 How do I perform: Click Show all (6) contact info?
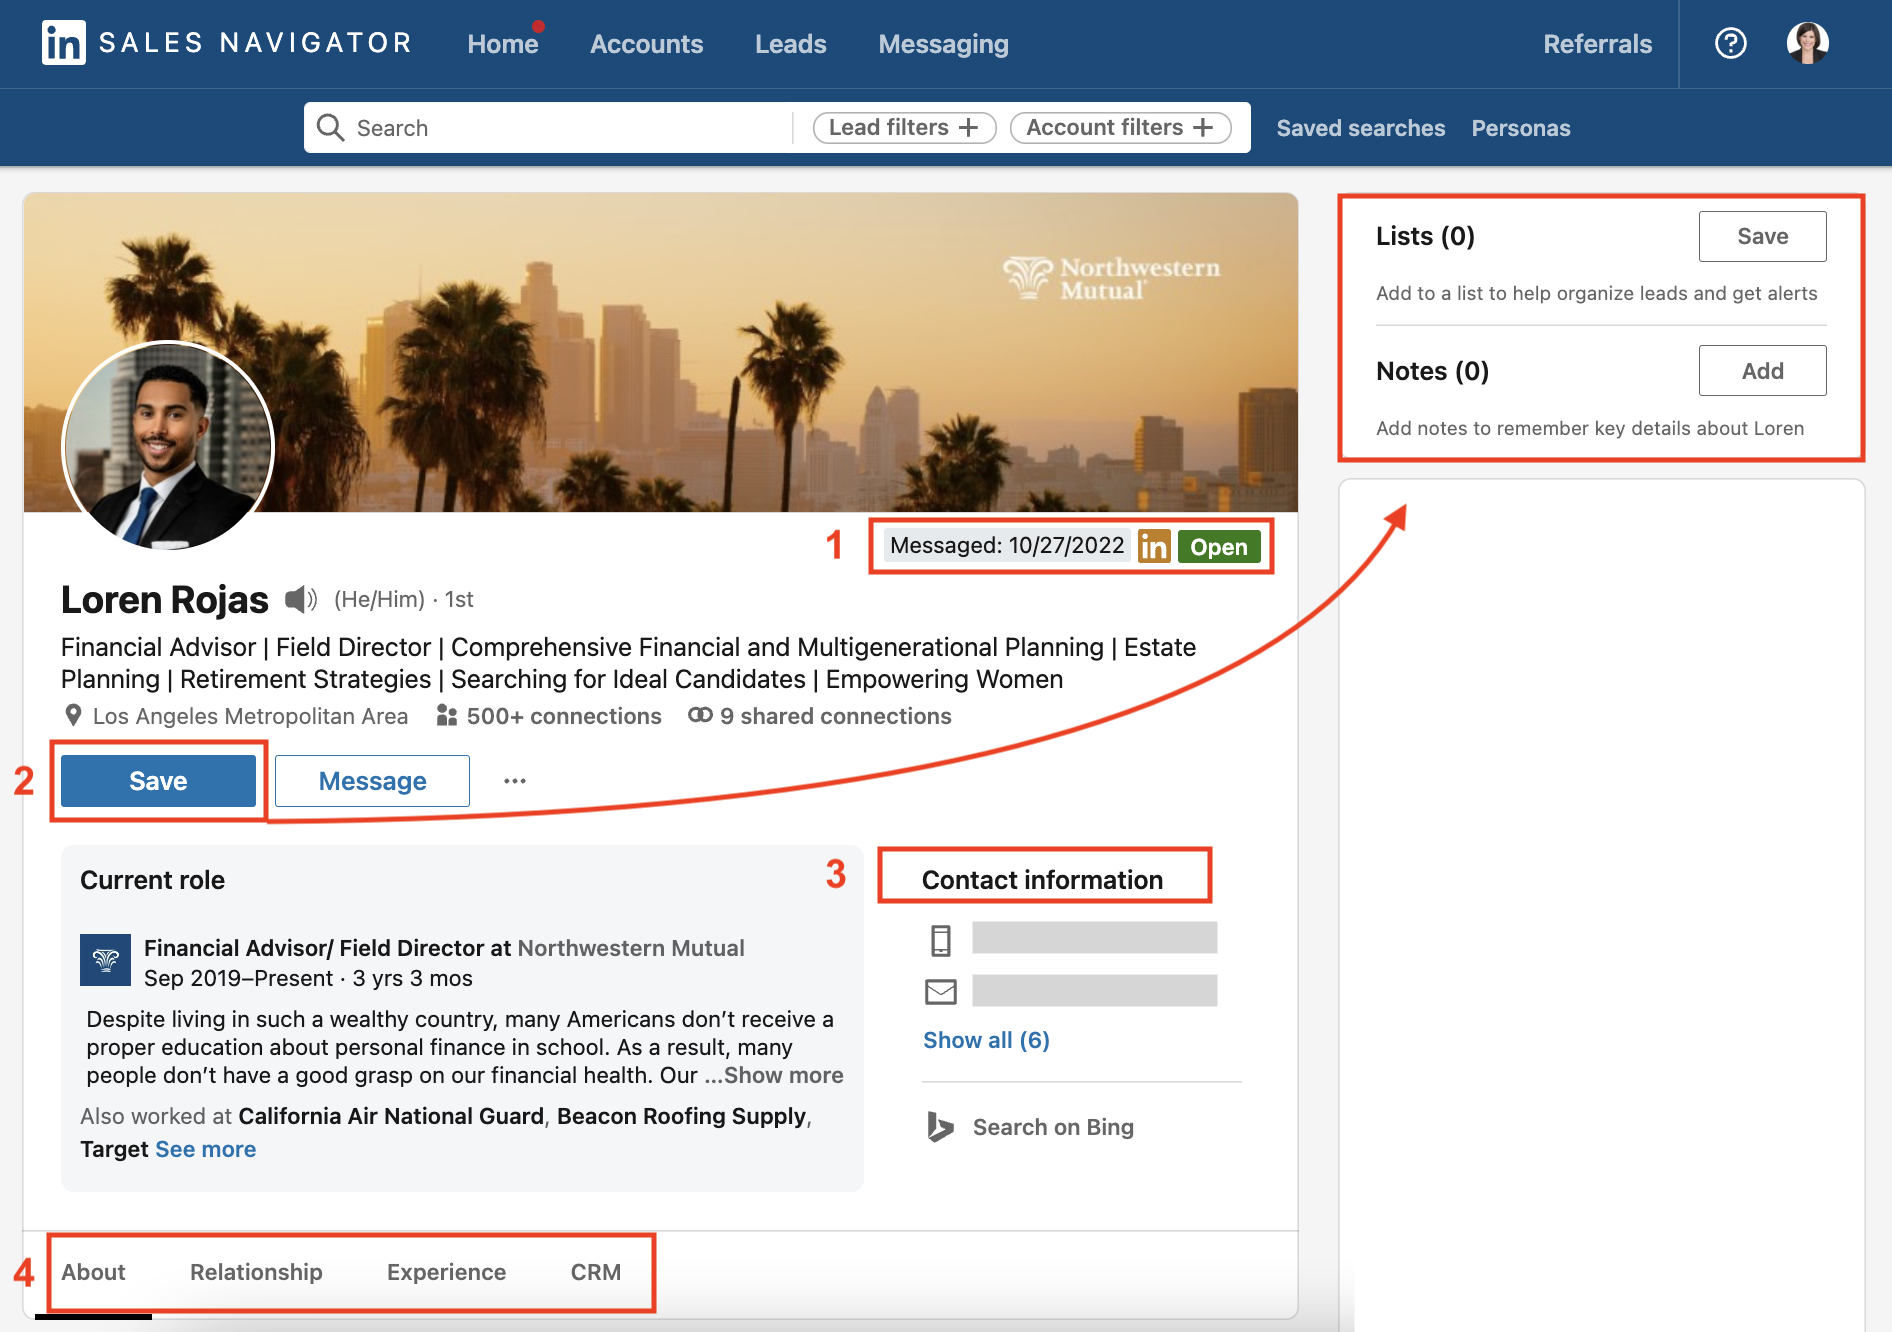pyautogui.click(x=986, y=1040)
